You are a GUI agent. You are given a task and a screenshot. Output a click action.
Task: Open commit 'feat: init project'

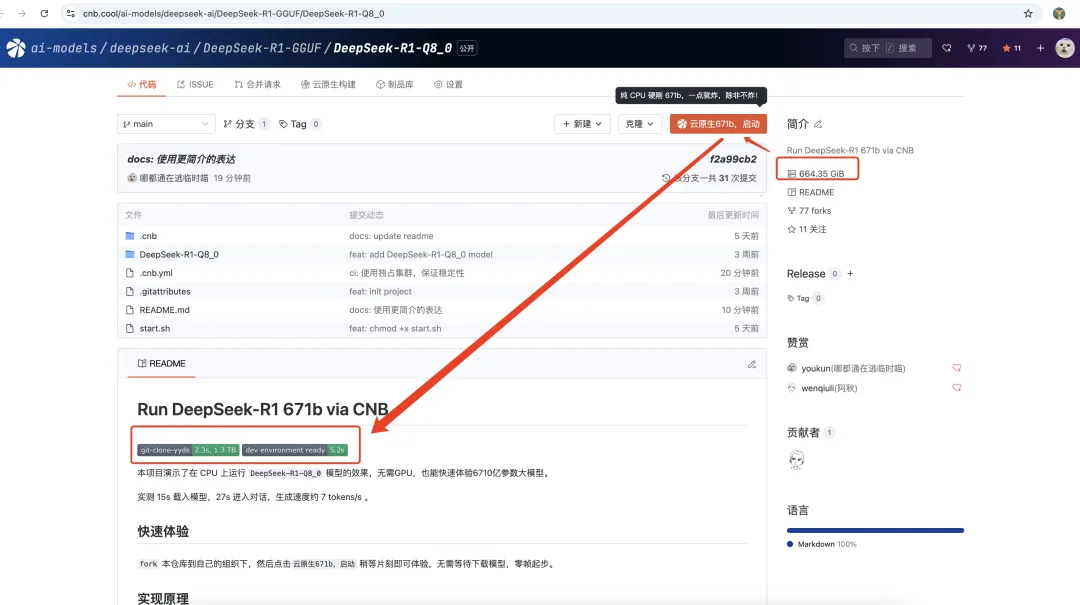point(380,291)
